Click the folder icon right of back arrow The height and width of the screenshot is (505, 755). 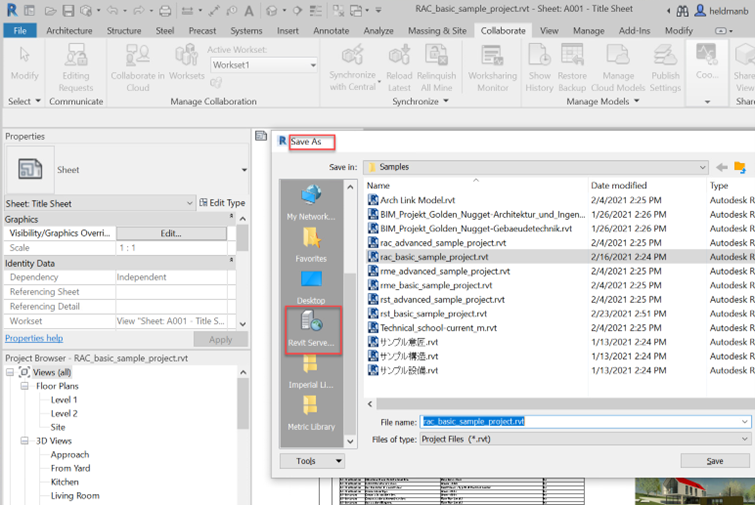click(x=740, y=167)
